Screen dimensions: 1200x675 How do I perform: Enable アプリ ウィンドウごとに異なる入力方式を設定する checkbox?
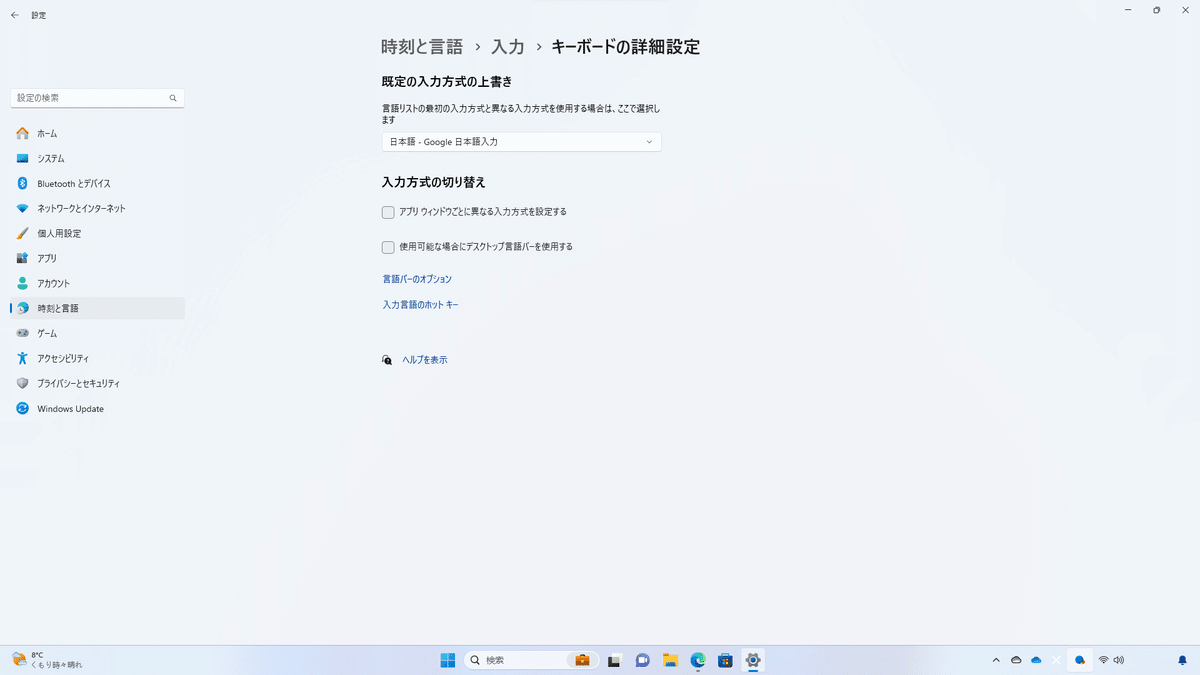(x=388, y=212)
